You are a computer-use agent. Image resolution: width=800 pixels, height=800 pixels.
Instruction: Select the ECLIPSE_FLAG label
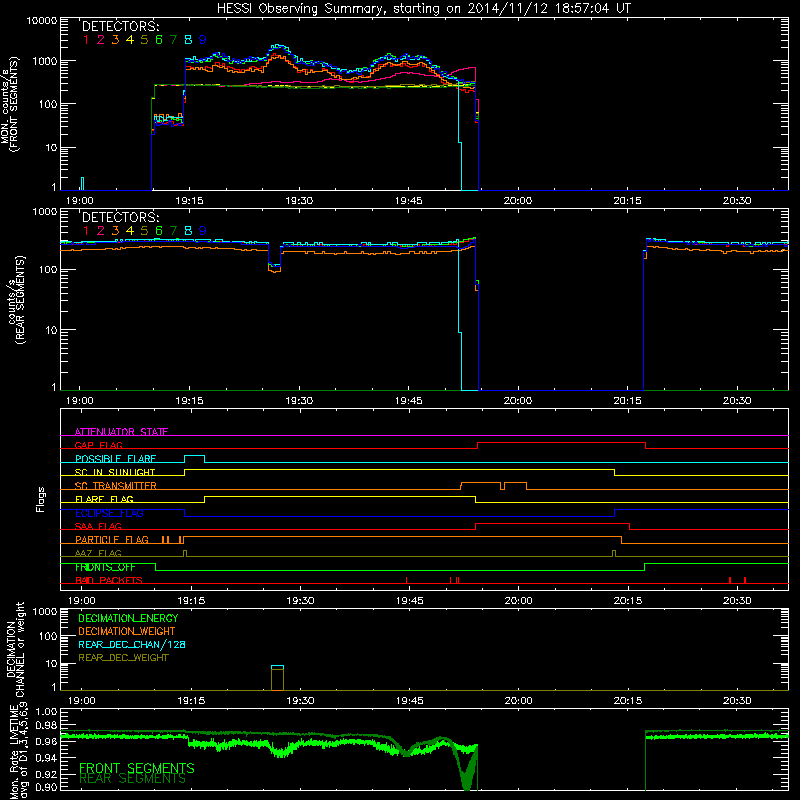(x=109, y=513)
